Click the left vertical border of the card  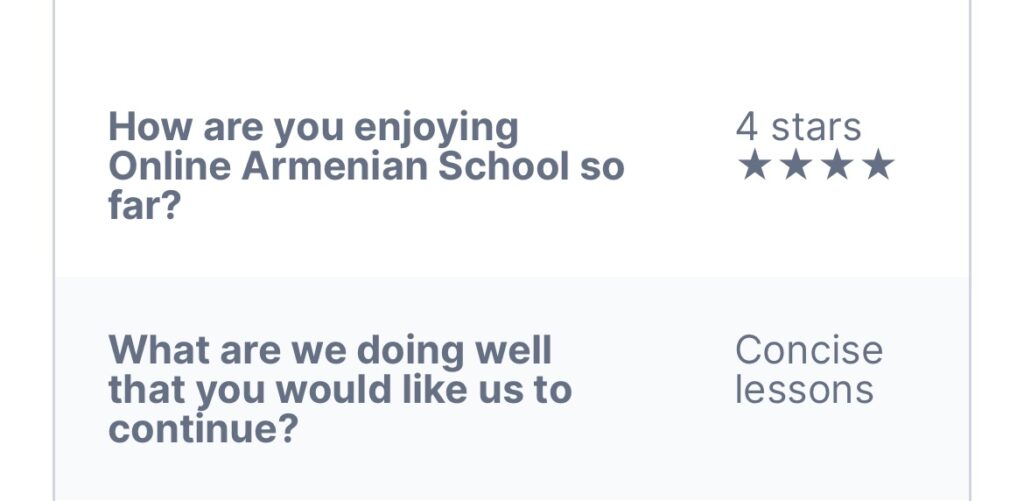(x=54, y=250)
